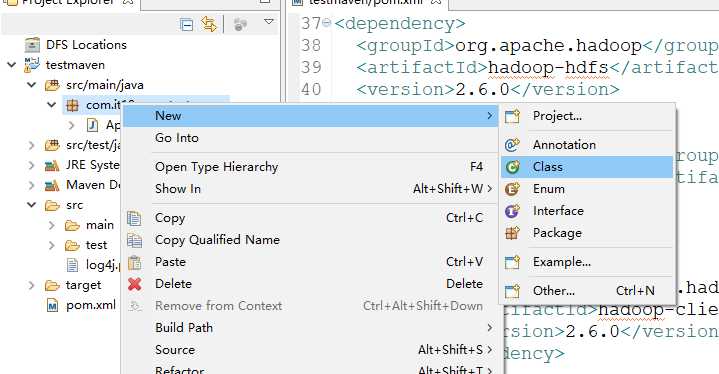Click the Package icon in submenu

[x=512, y=233]
